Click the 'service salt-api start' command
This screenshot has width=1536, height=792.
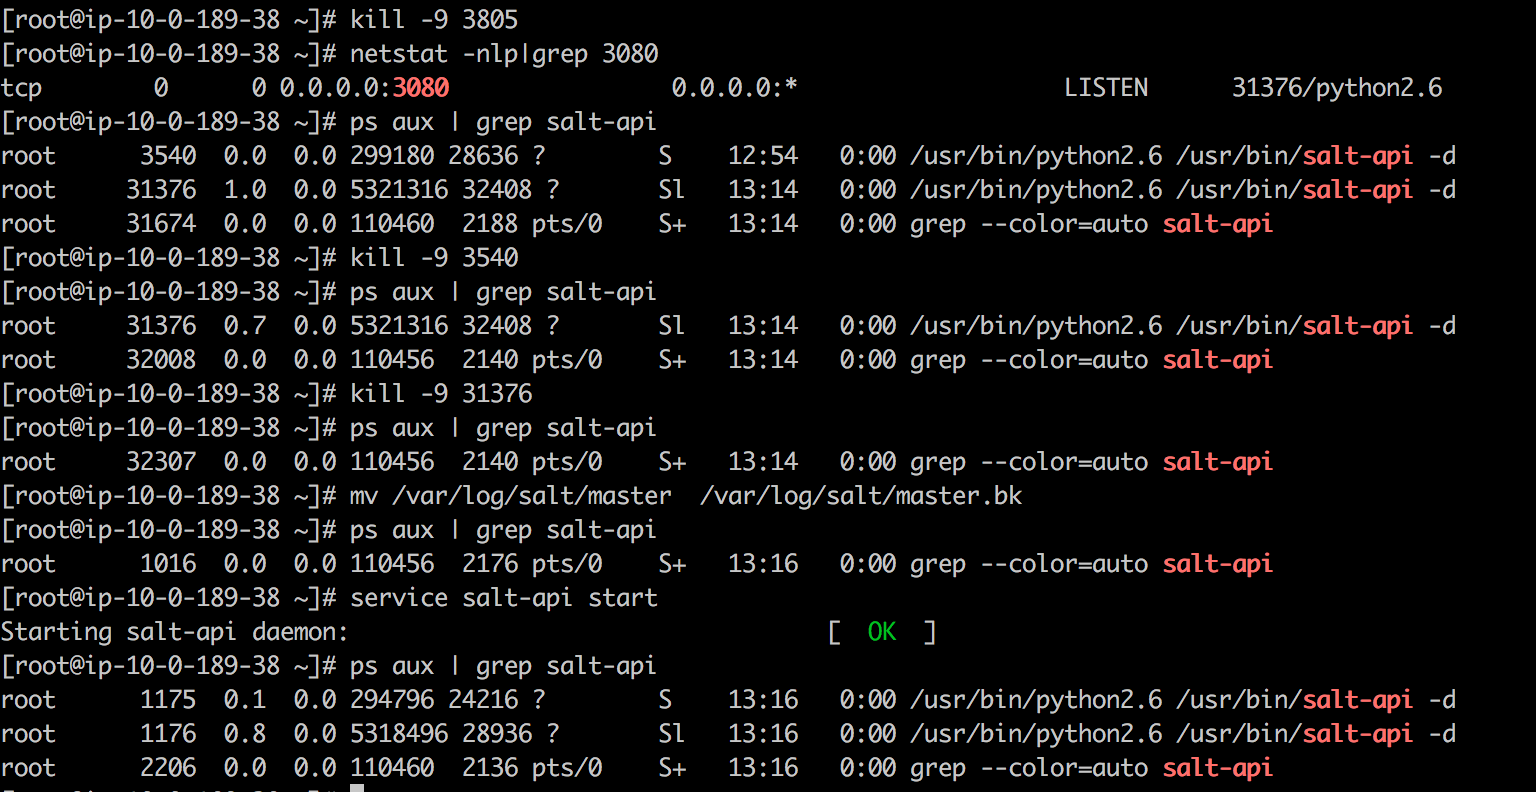[x=504, y=598]
